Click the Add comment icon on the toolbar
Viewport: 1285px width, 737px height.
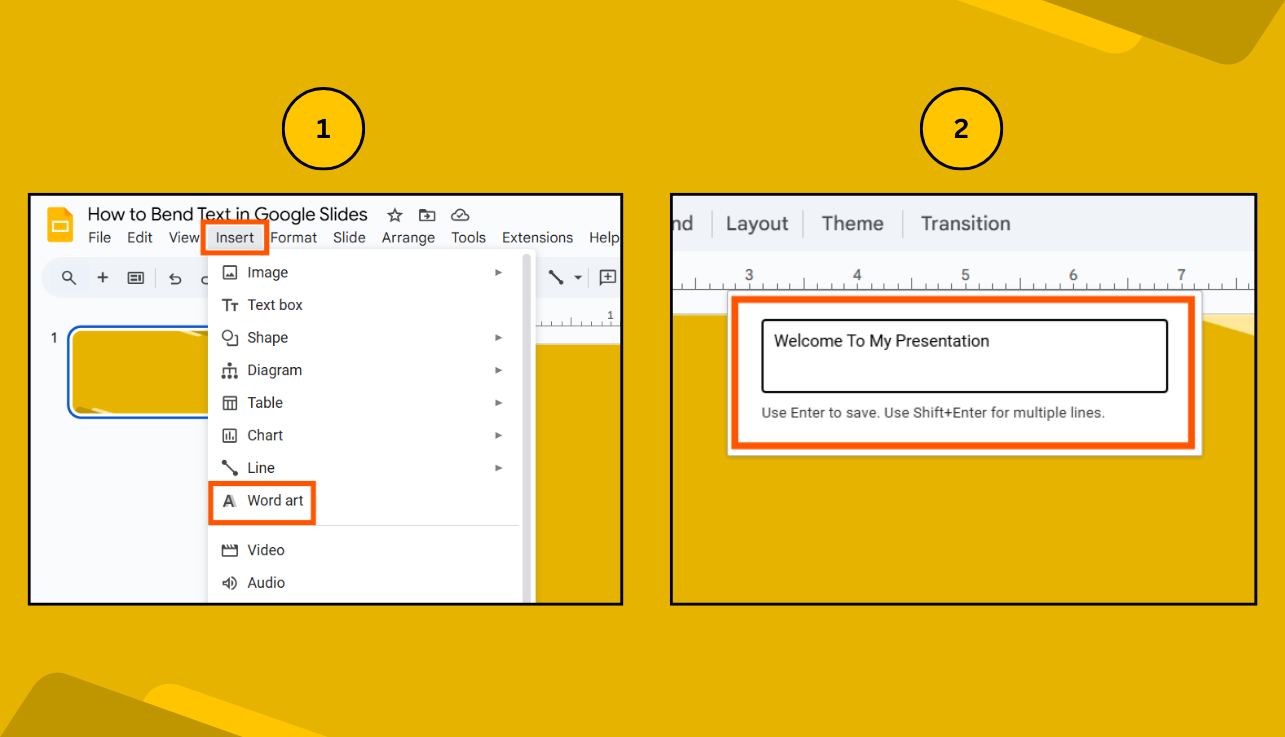607,278
